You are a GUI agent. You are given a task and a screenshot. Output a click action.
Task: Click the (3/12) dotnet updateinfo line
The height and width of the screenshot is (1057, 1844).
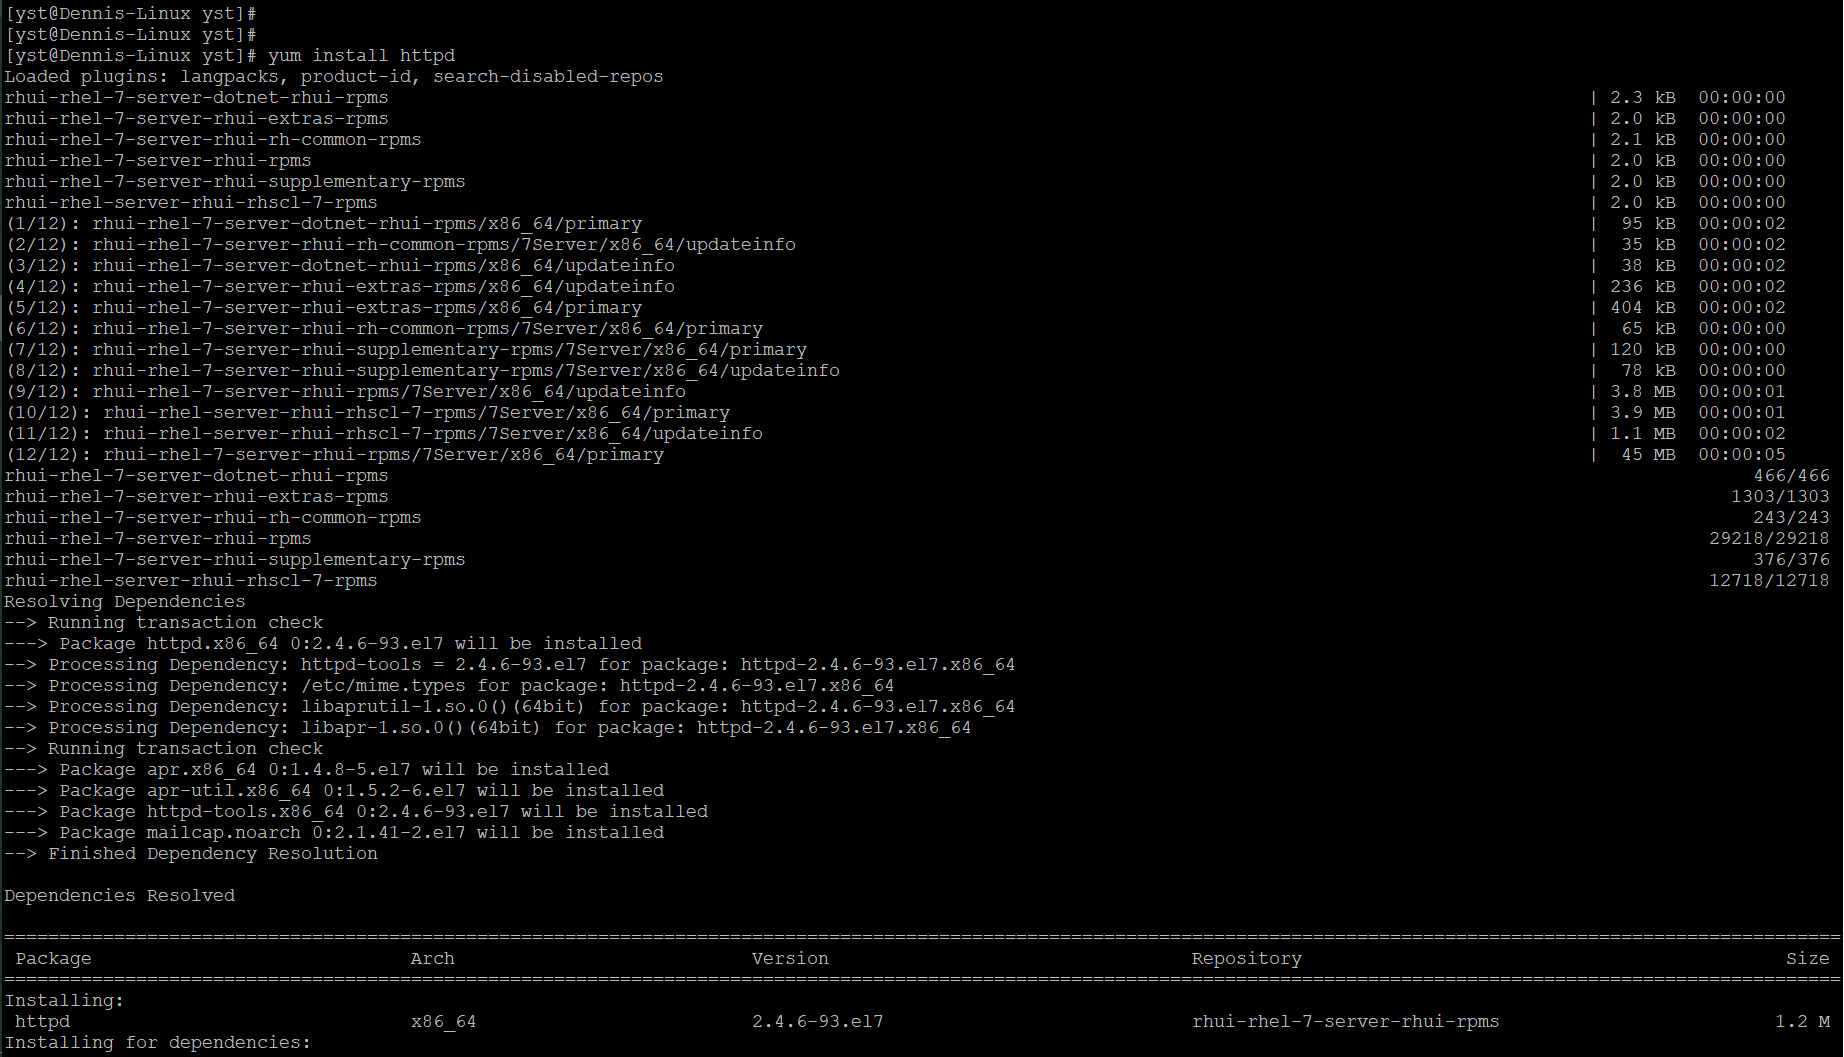pos(340,265)
